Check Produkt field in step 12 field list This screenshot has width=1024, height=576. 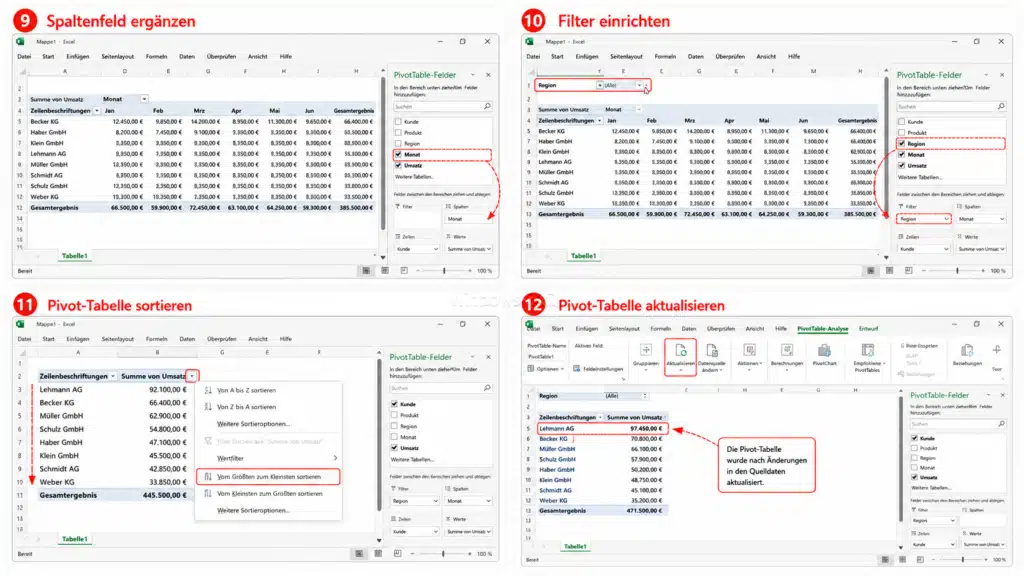click(x=914, y=448)
